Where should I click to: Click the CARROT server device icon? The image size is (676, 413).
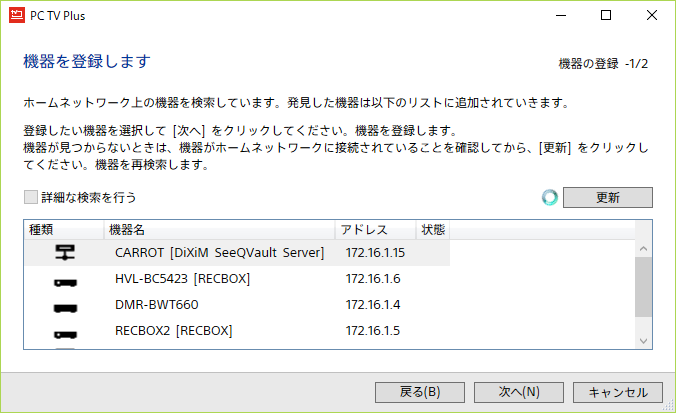(x=65, y=253)
